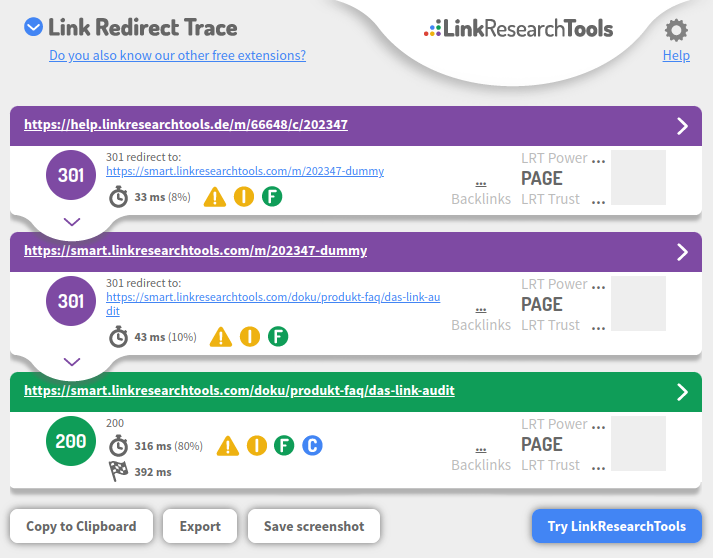Image resolution: width=713 pixels, height=558 pixels.
Task: Click the stopwatch icon next to 43 ms
Action: click(118, 337)
